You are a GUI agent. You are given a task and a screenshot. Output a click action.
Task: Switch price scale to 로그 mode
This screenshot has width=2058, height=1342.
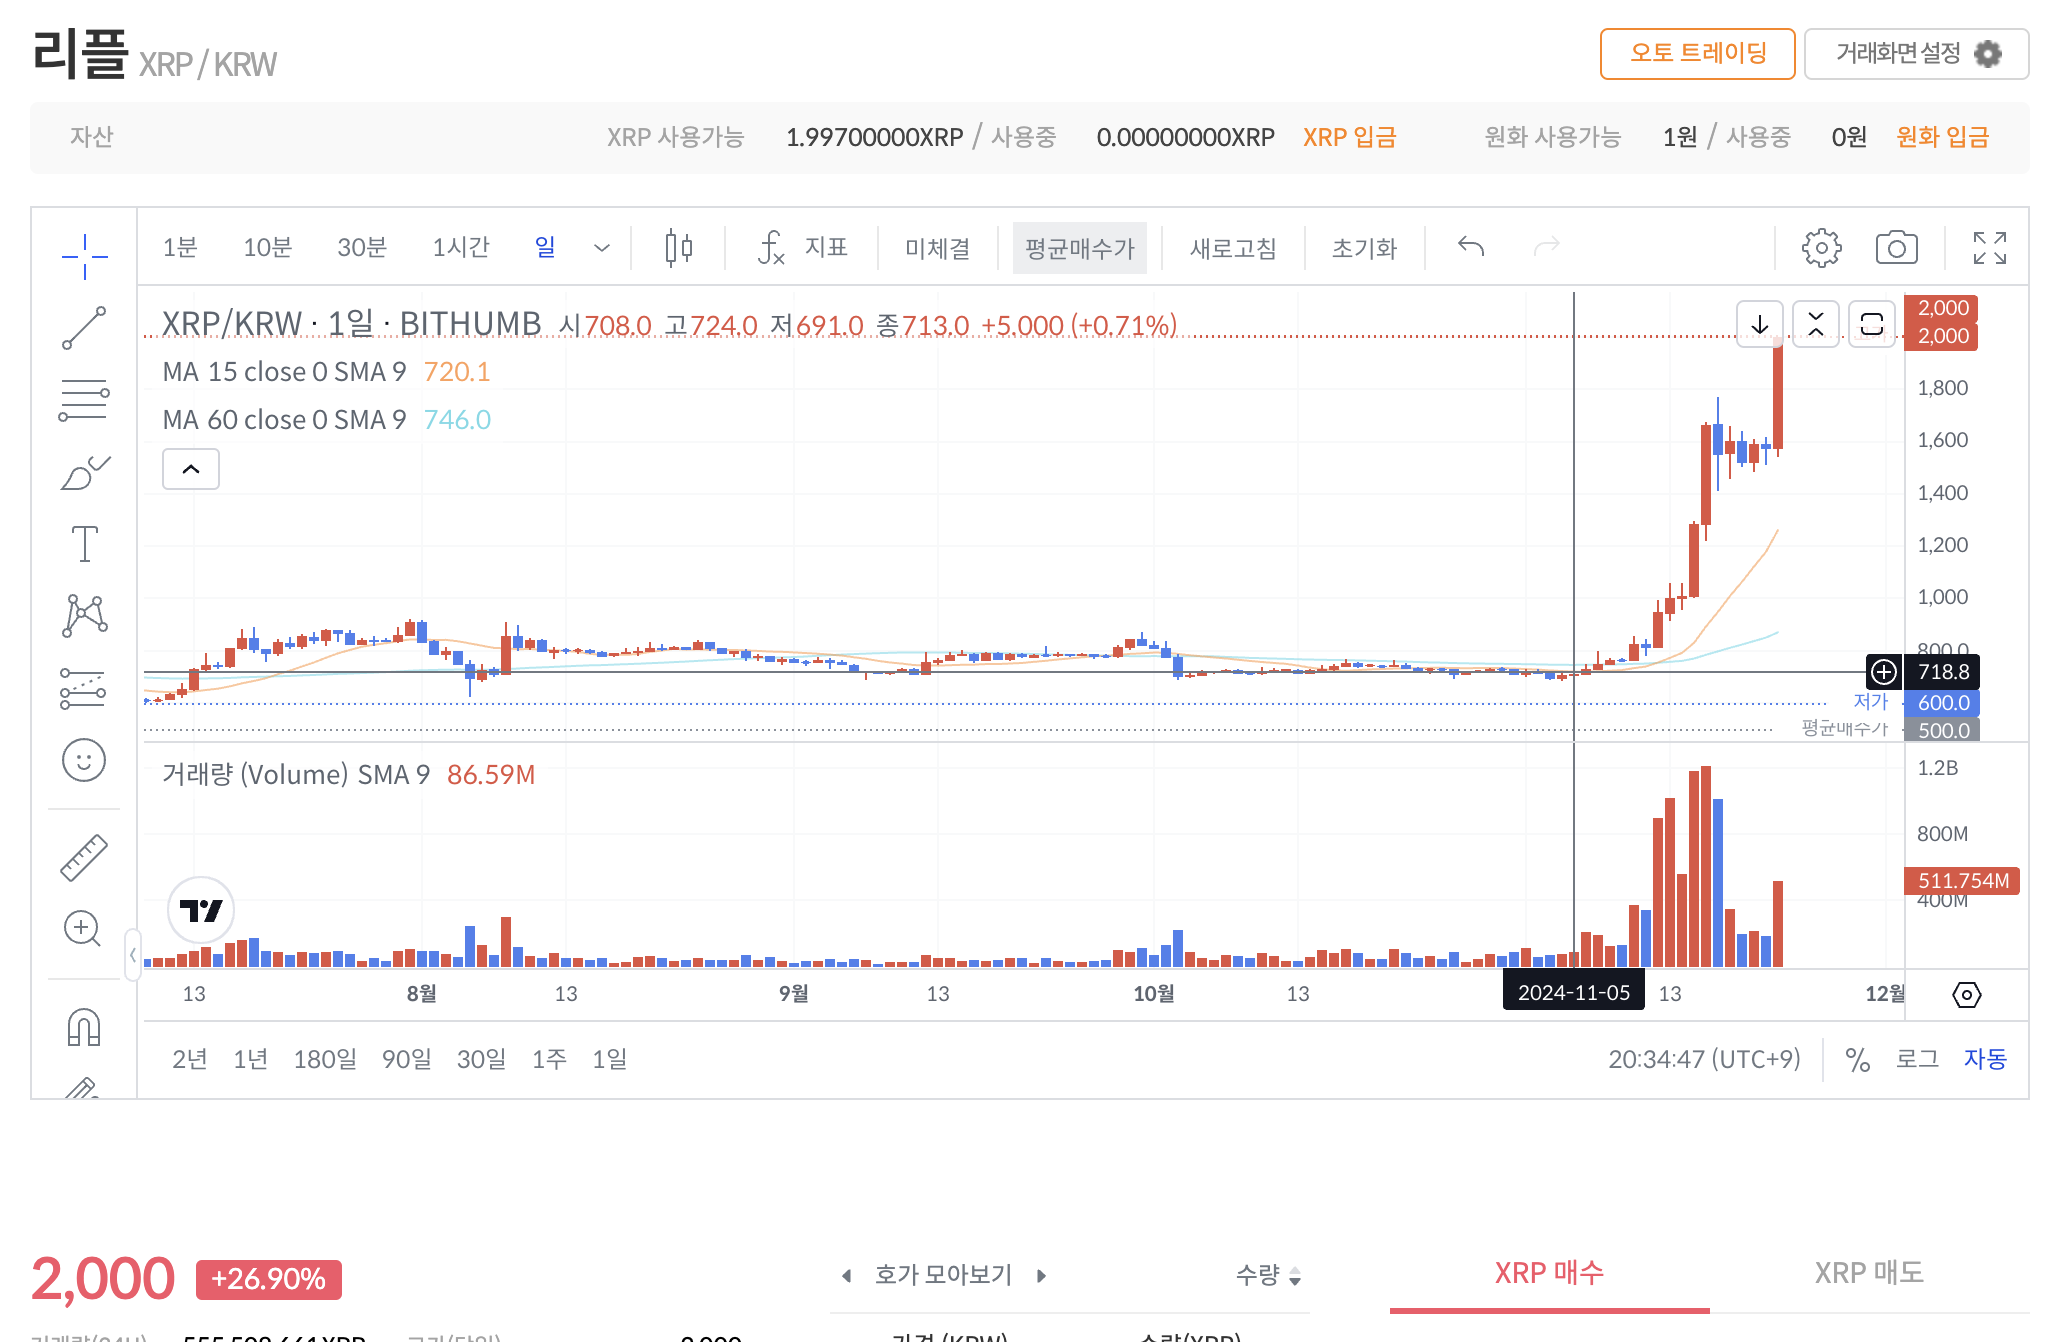click(1917, 1059)
